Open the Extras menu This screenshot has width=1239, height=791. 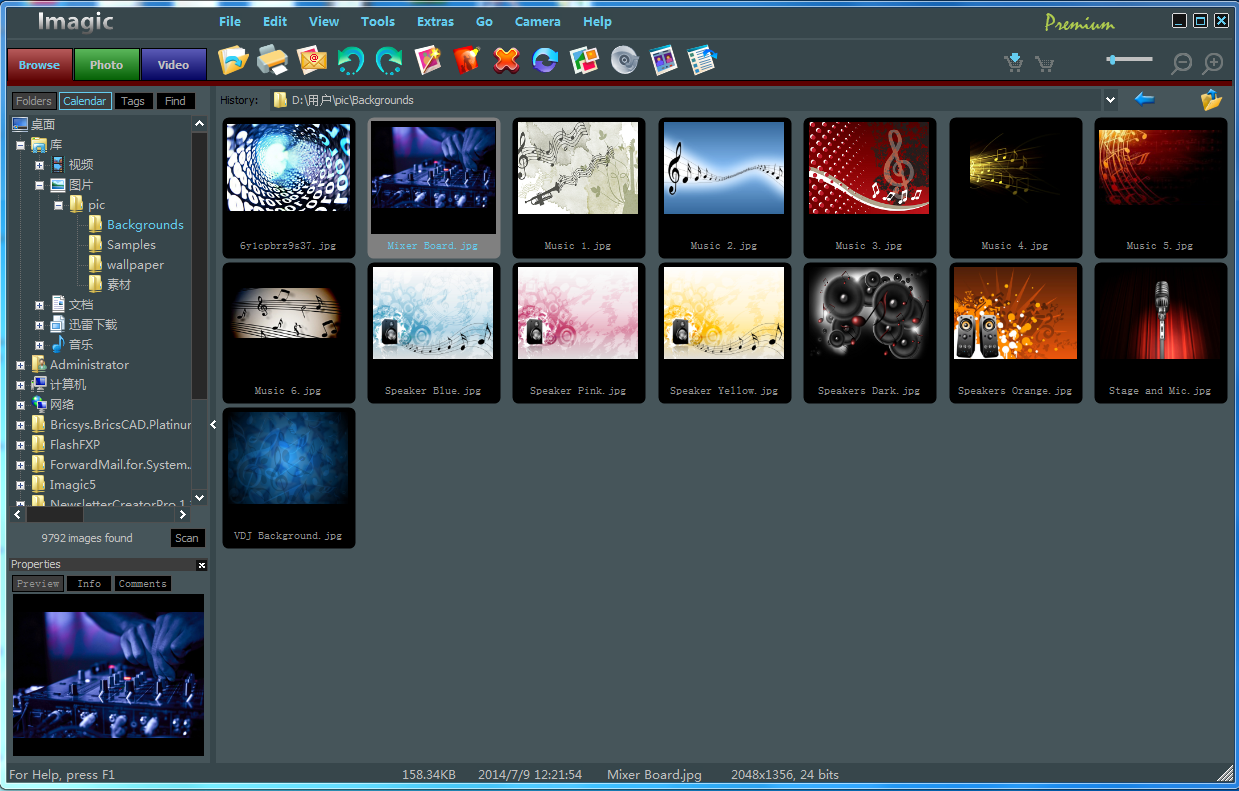[435, 21]
